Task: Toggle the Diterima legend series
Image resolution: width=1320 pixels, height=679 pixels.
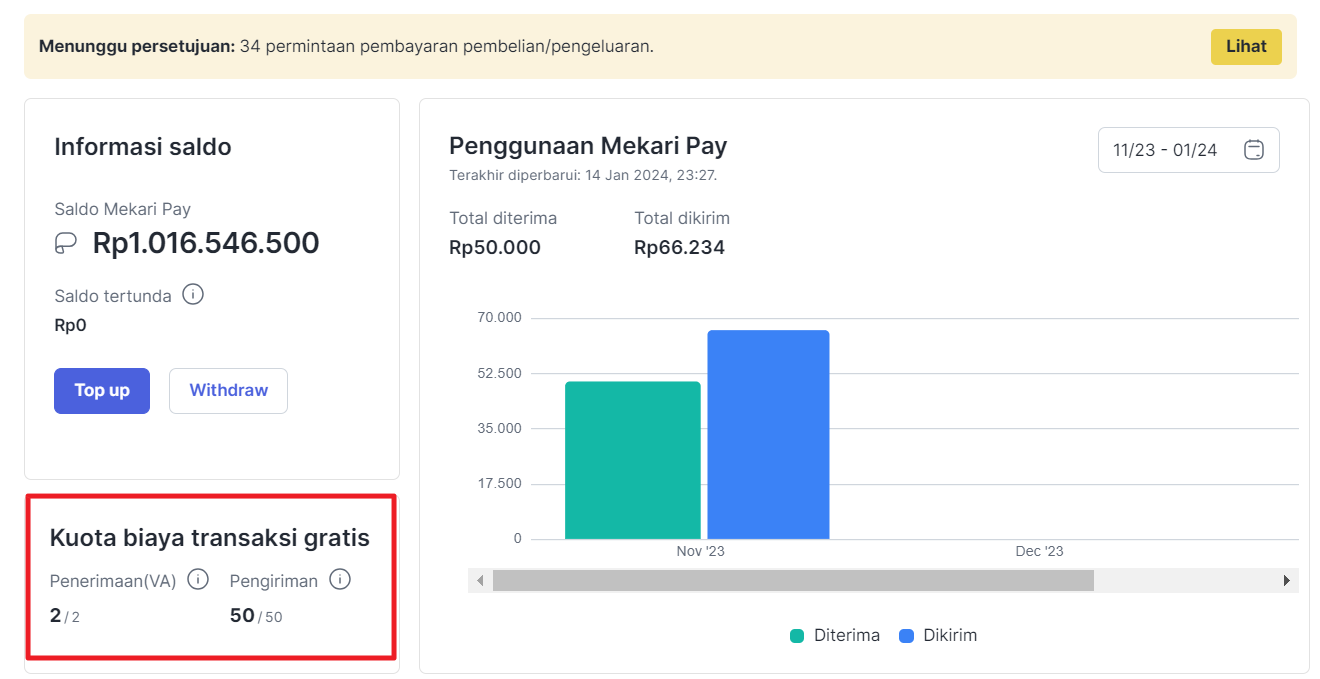Action: (835, 636)
